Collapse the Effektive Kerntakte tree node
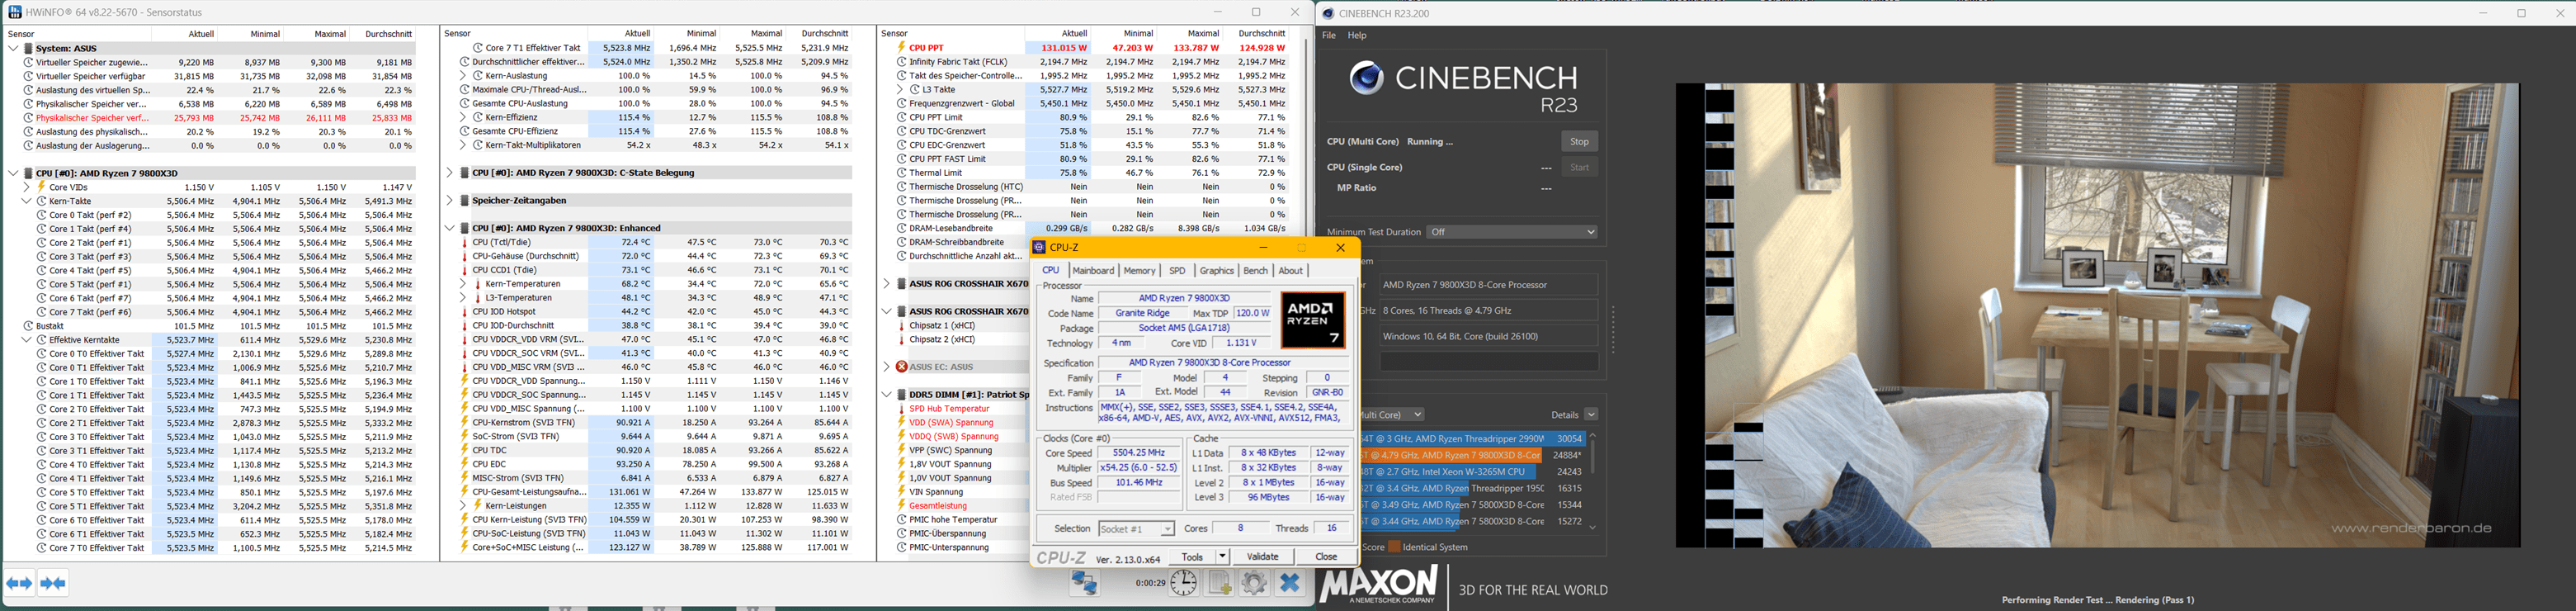Screen dimensions: 2576x611 click(x=27, y=340)
